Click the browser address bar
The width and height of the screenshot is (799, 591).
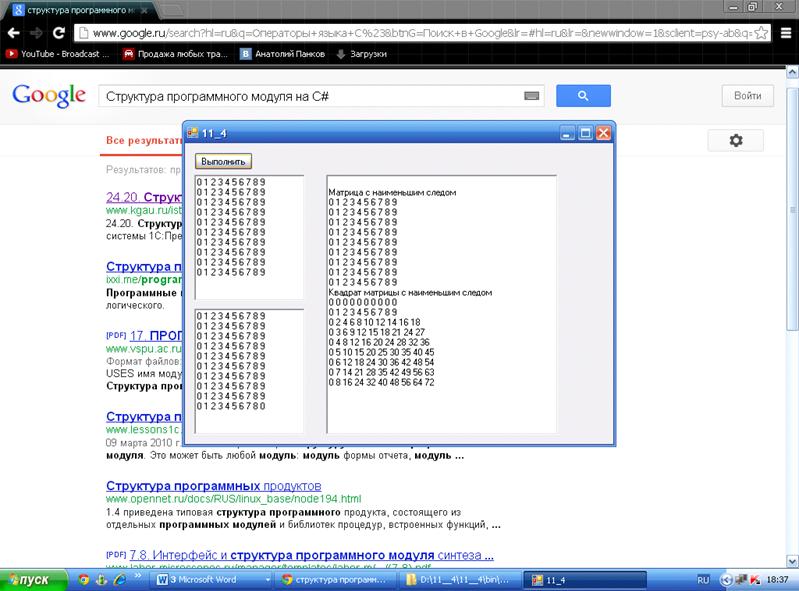click(420, 32)
